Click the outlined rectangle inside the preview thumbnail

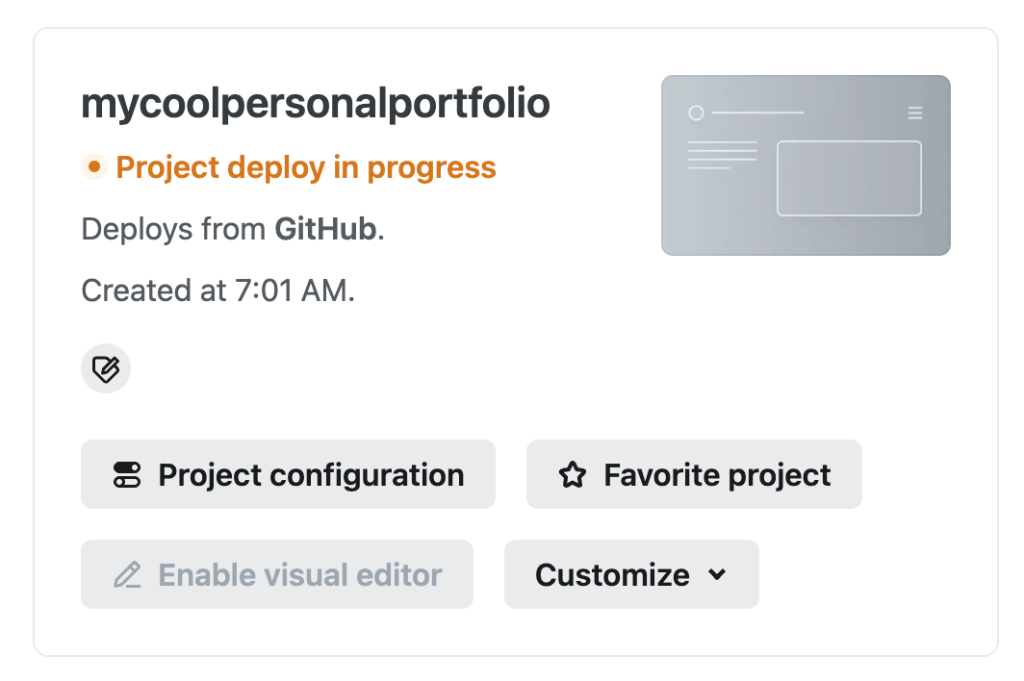(x=849, y=178)
